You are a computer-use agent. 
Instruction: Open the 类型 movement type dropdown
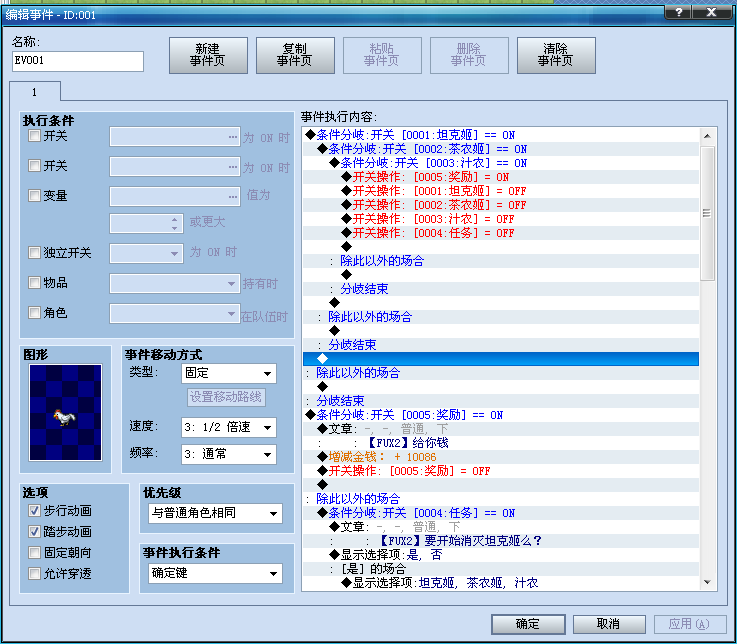(229, 374)
